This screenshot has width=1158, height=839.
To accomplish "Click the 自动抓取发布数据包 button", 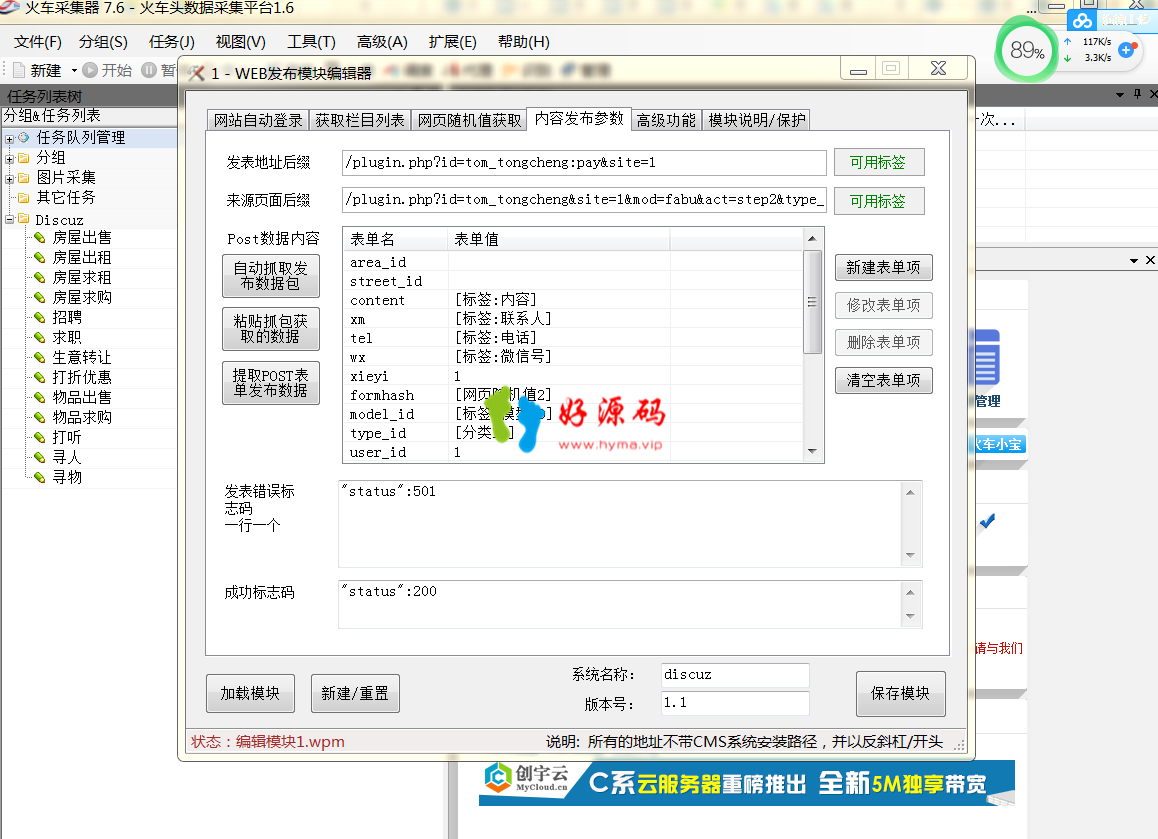I will [x=271, y=276].
